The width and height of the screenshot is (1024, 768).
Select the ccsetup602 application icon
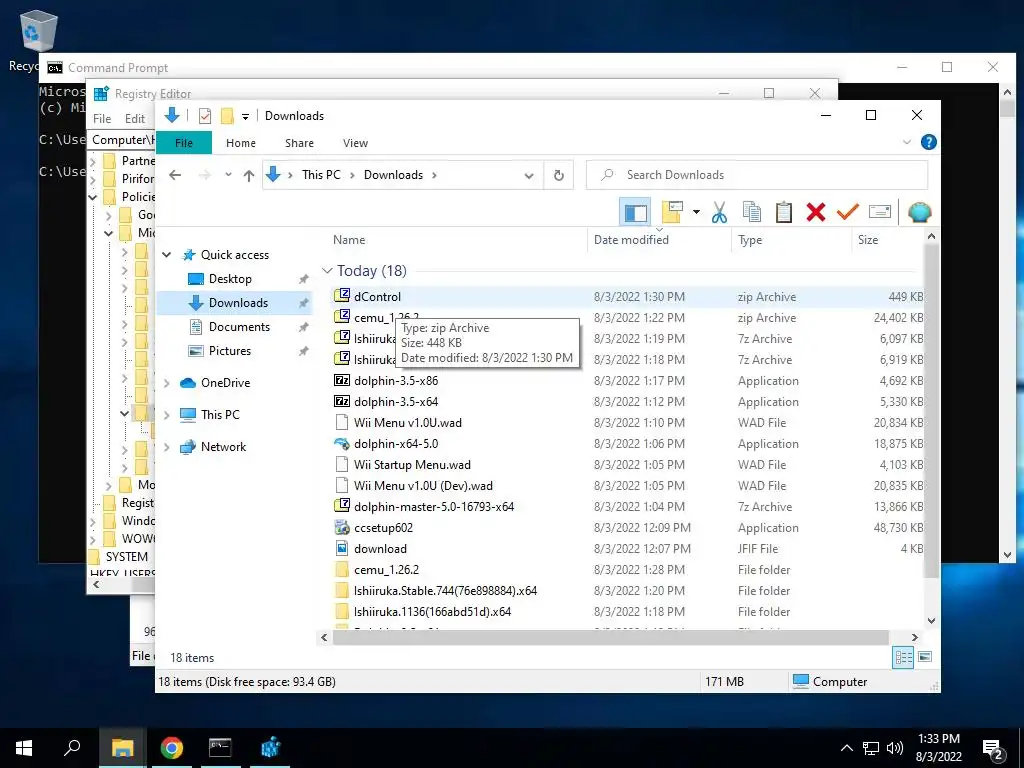click(x=342, y=528)
